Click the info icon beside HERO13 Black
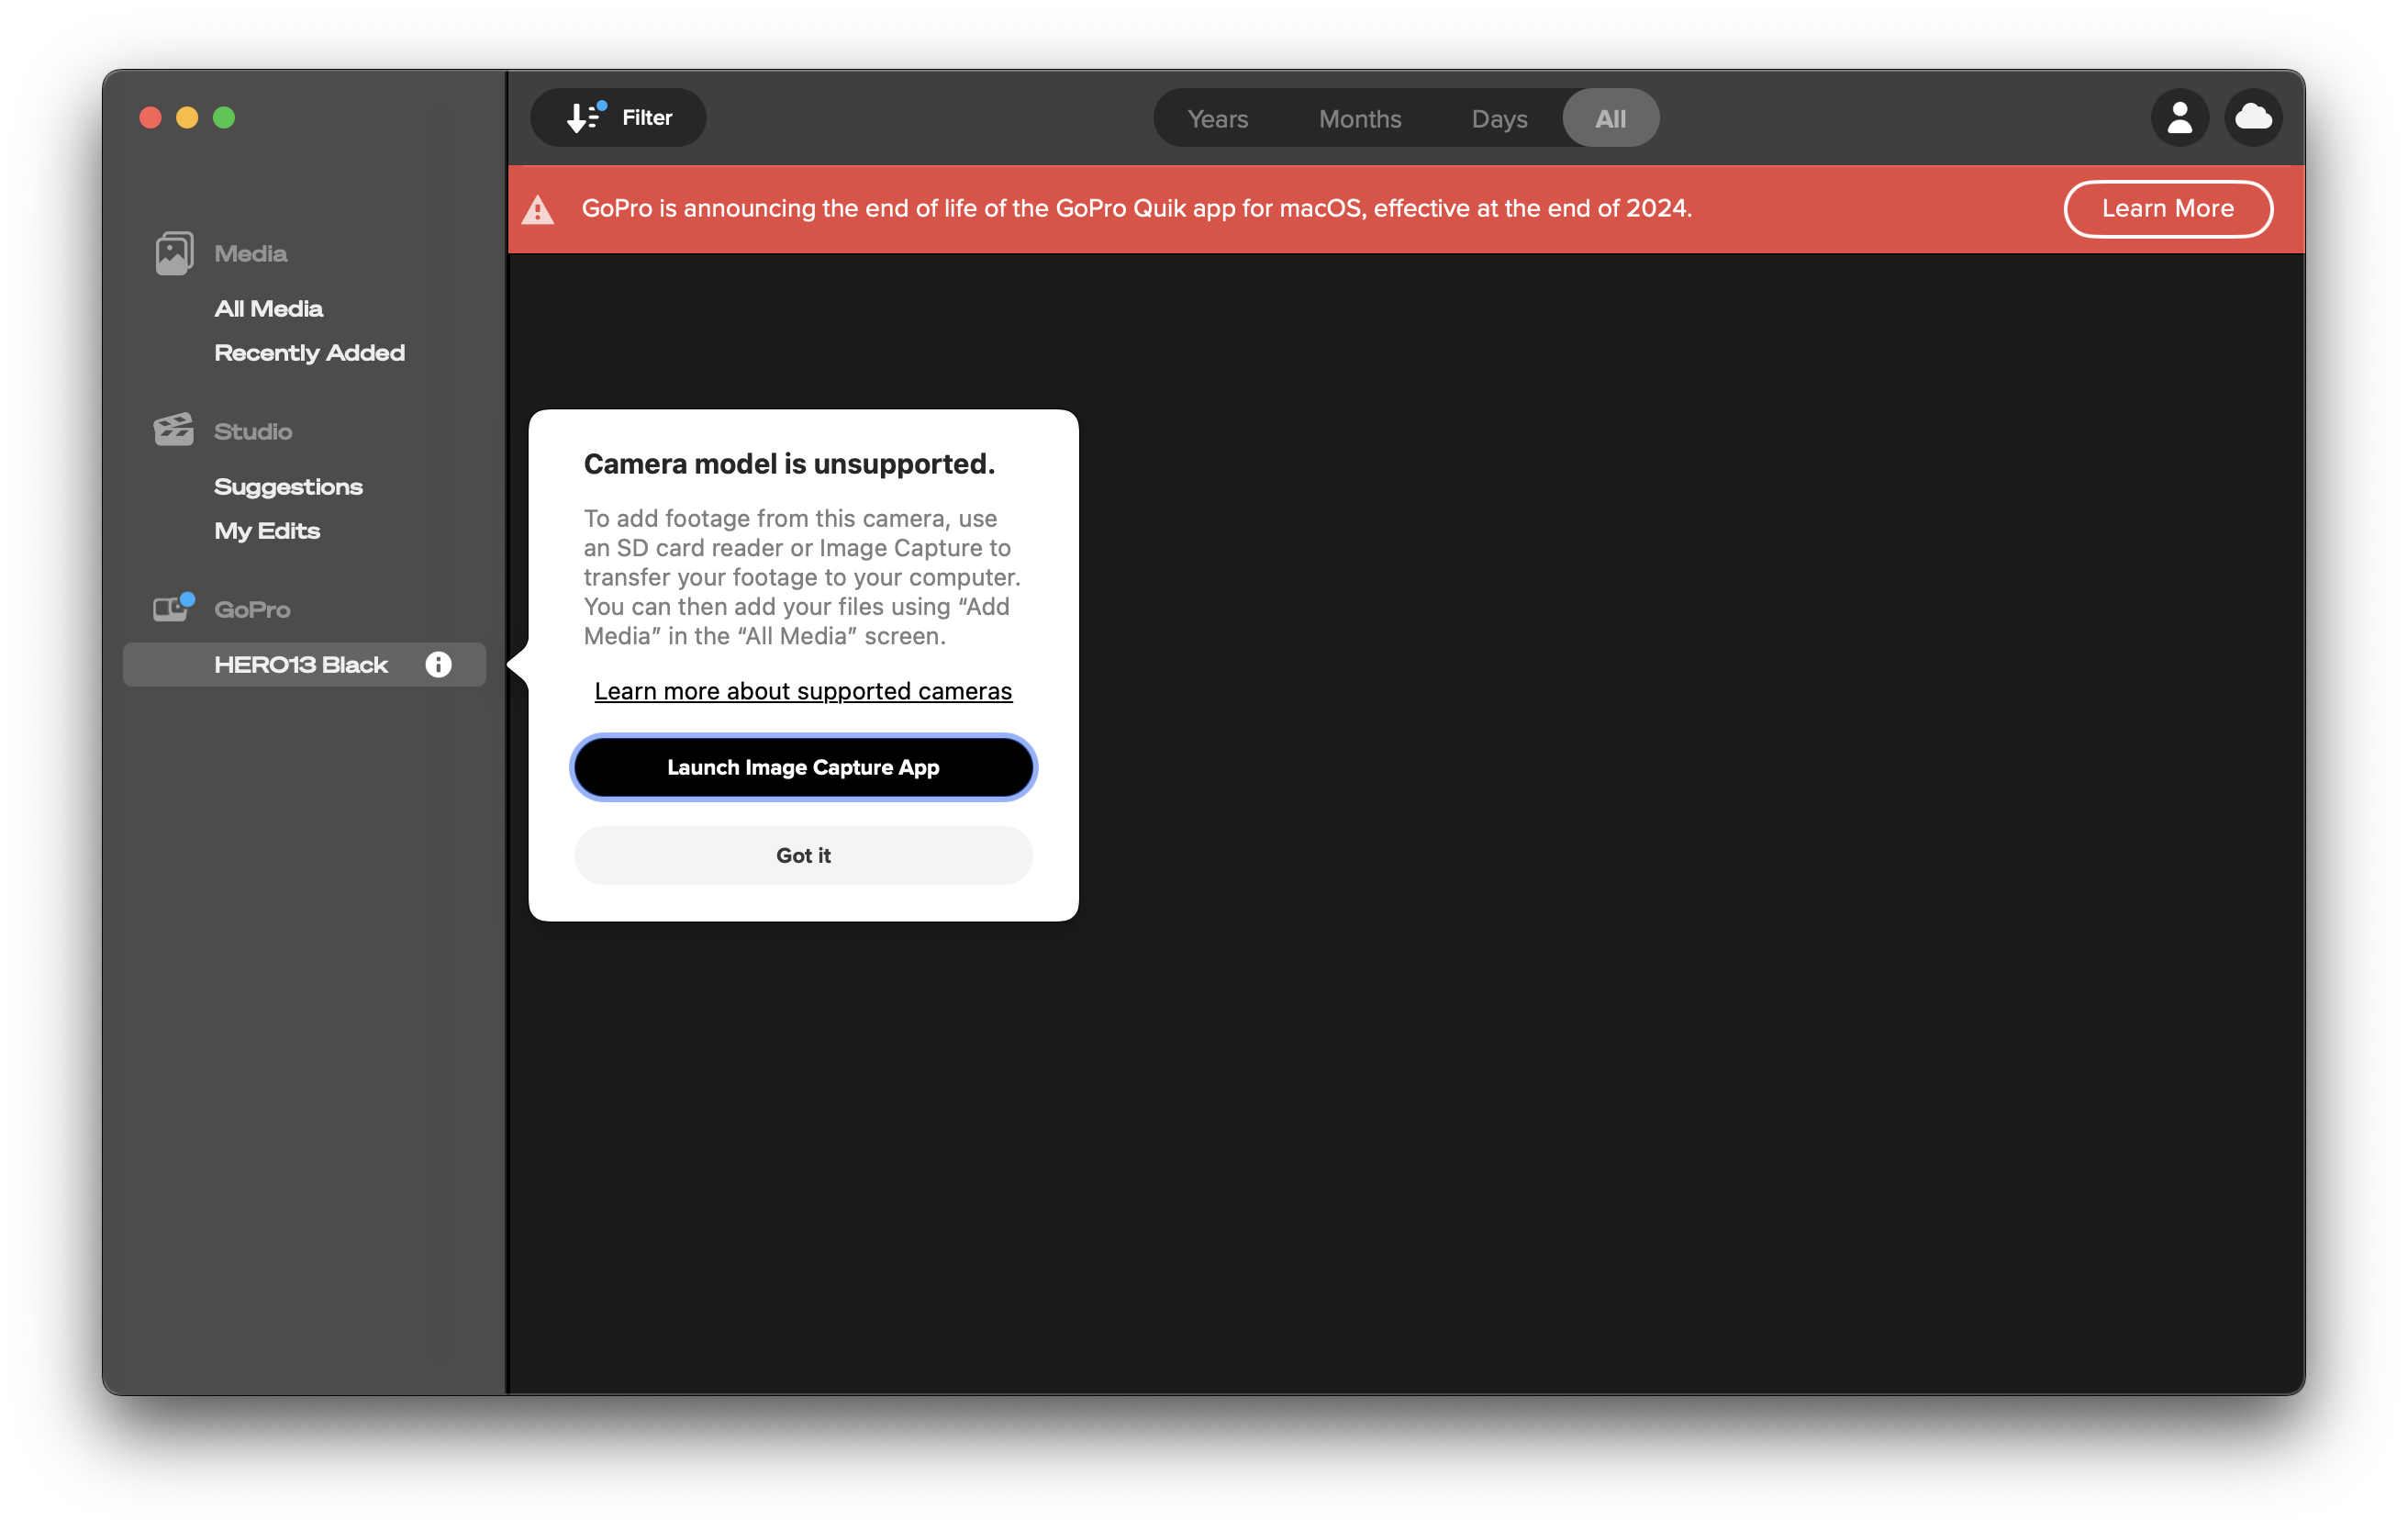 click(438, 665)
